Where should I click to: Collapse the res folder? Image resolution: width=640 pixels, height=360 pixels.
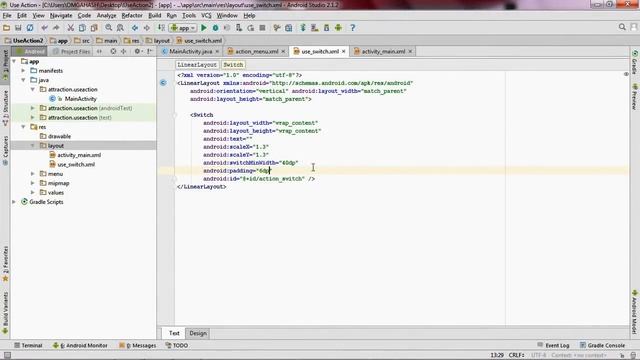(x=24, y=127)
